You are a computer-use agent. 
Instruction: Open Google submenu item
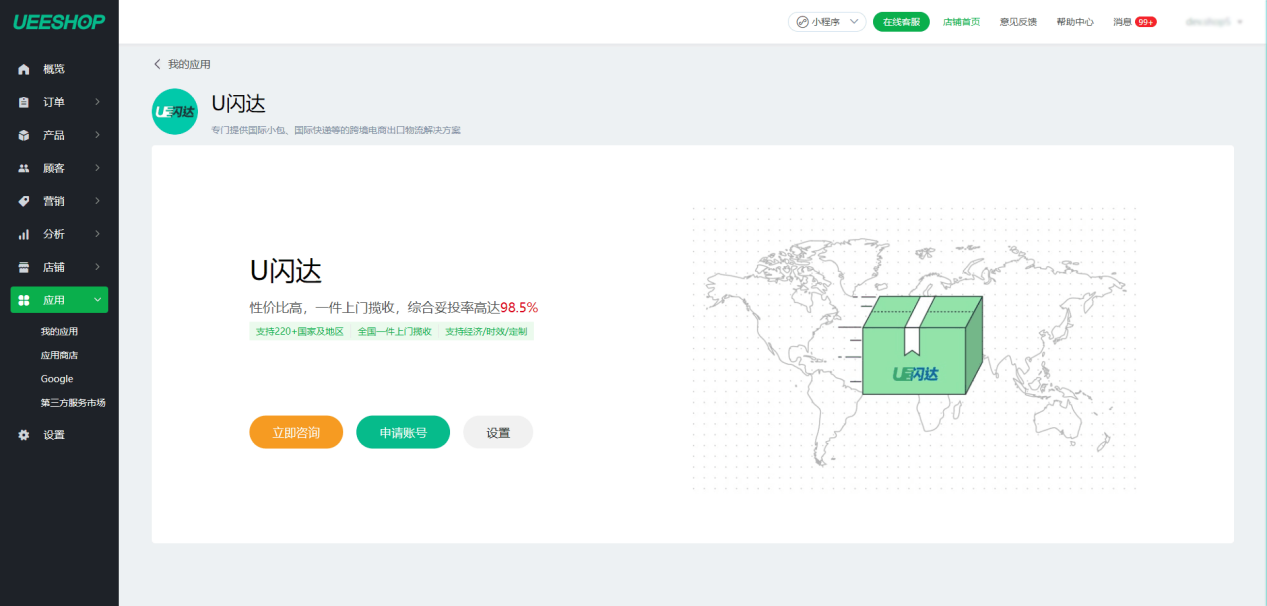tap(57, 379)
